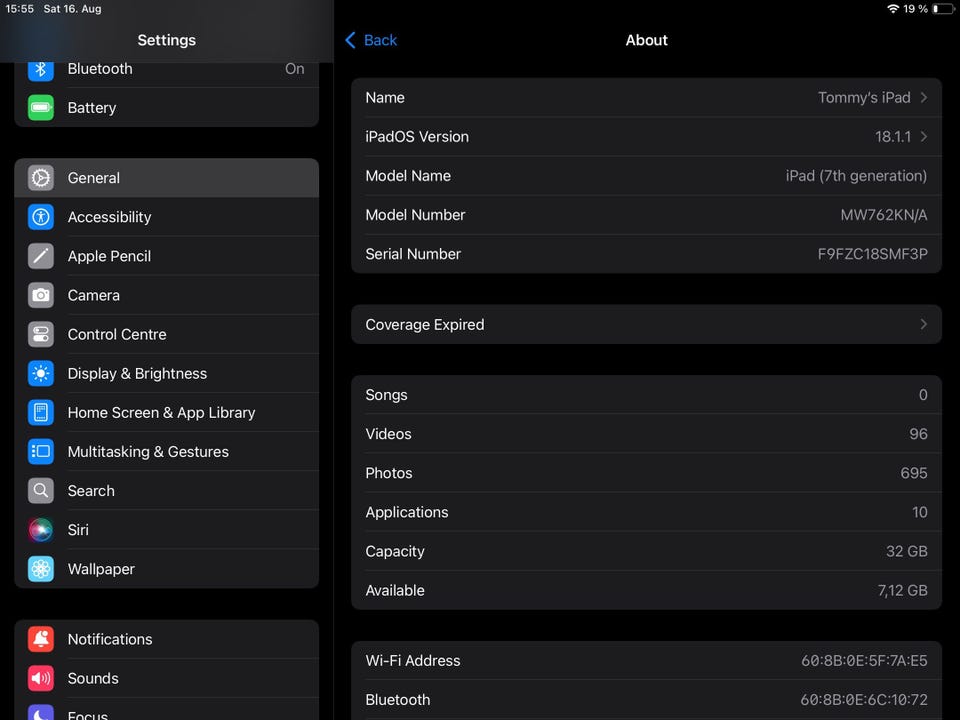960x720 pixels.
Task: Select iPadOS version 18.1.1
Action: coord(893,137)
